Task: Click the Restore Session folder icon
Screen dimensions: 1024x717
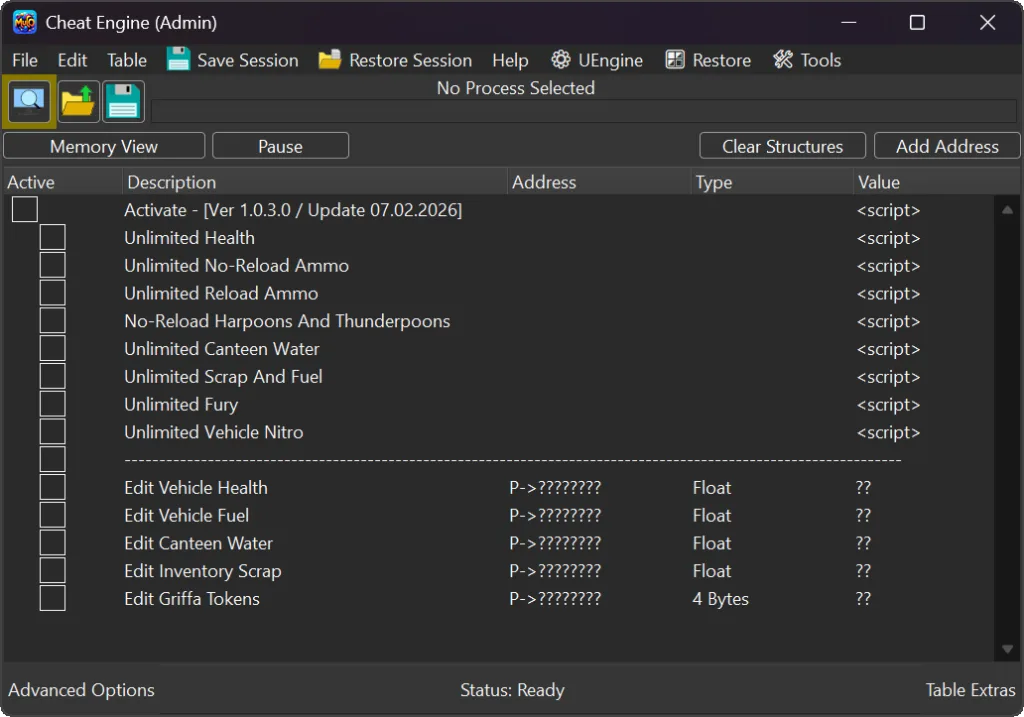Action: (x=330, y=59)
